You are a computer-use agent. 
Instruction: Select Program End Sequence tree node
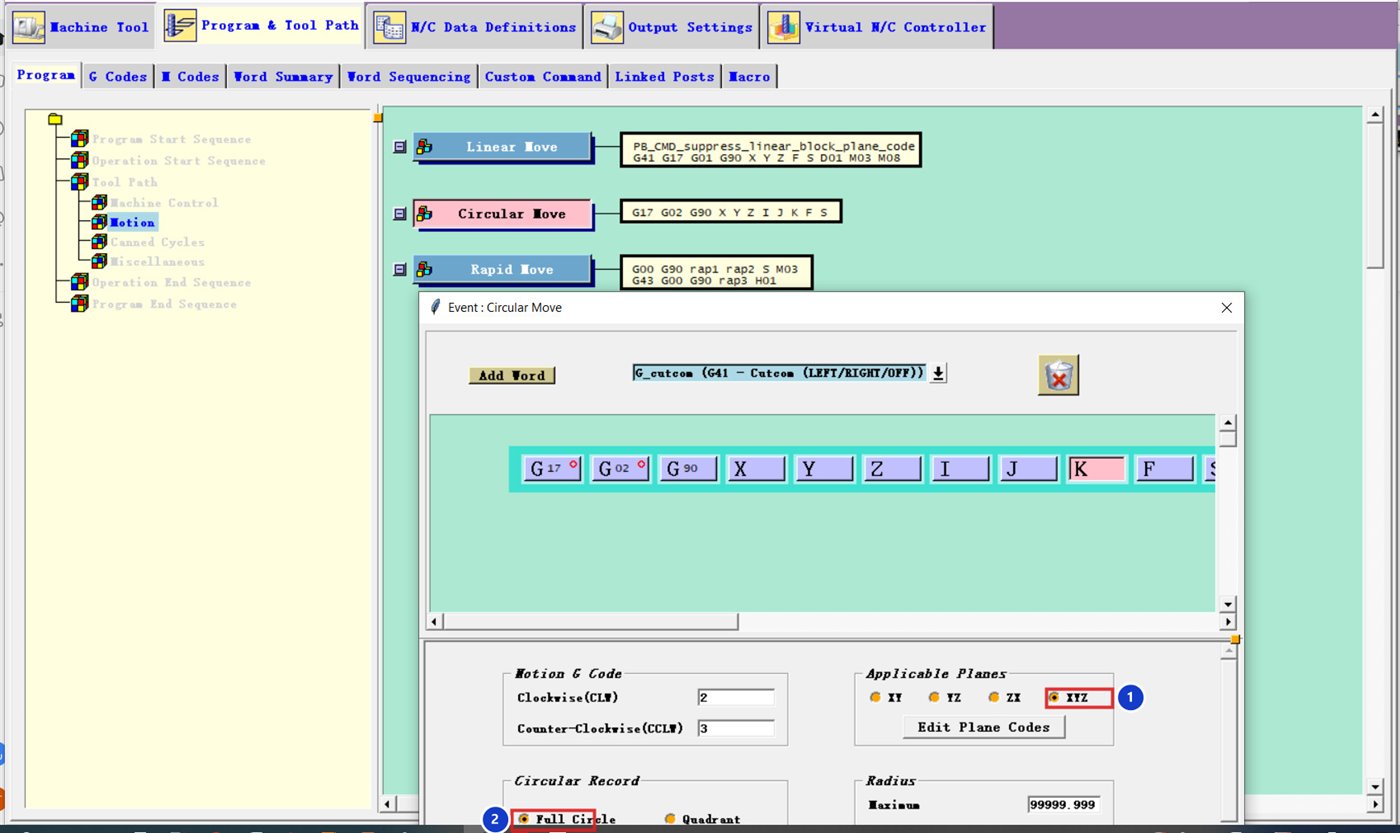(164, 303)
